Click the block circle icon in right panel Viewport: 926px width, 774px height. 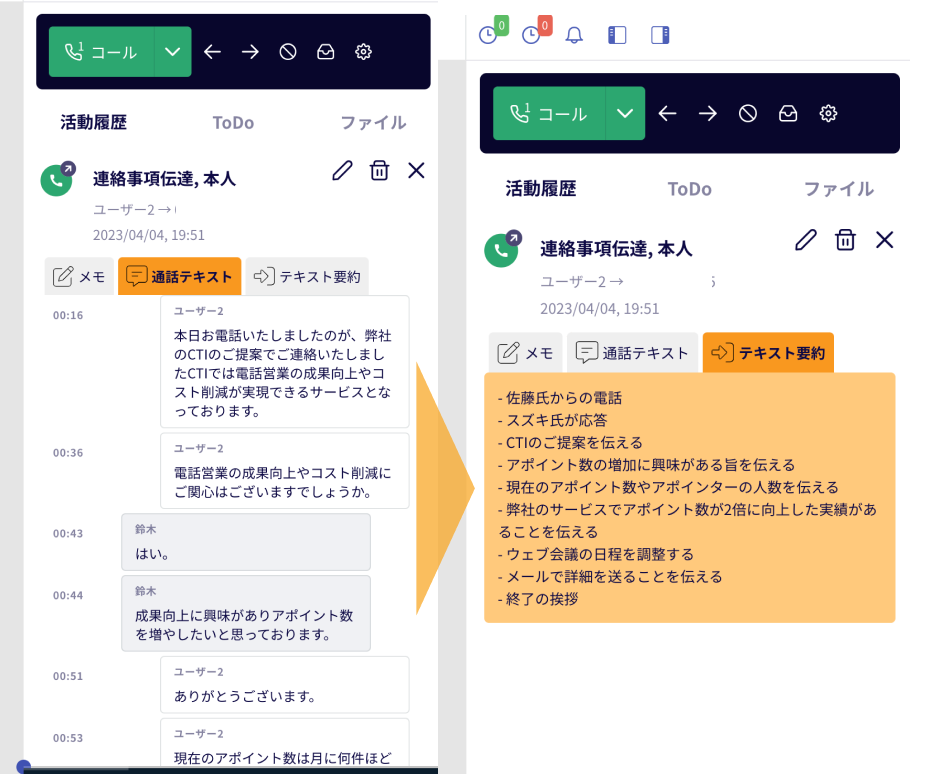pos(748,113)
